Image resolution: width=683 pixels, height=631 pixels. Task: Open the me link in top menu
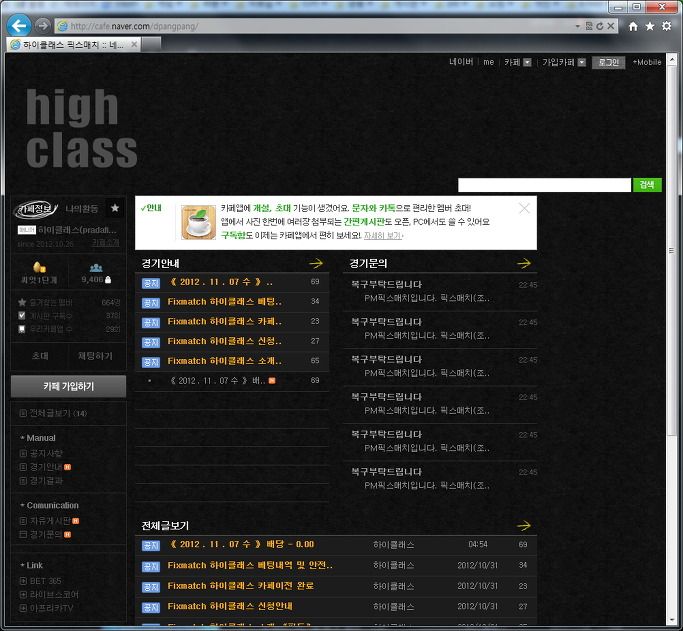click(488, 62)
